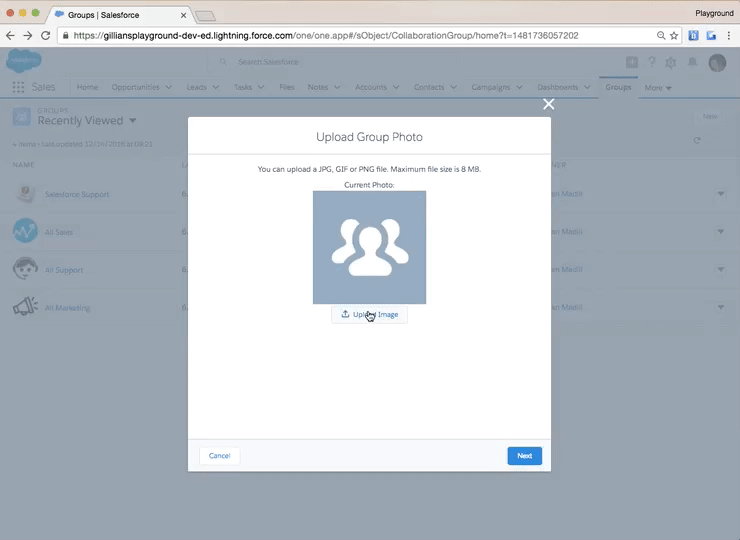Open the Files tab

coord(286,87)
